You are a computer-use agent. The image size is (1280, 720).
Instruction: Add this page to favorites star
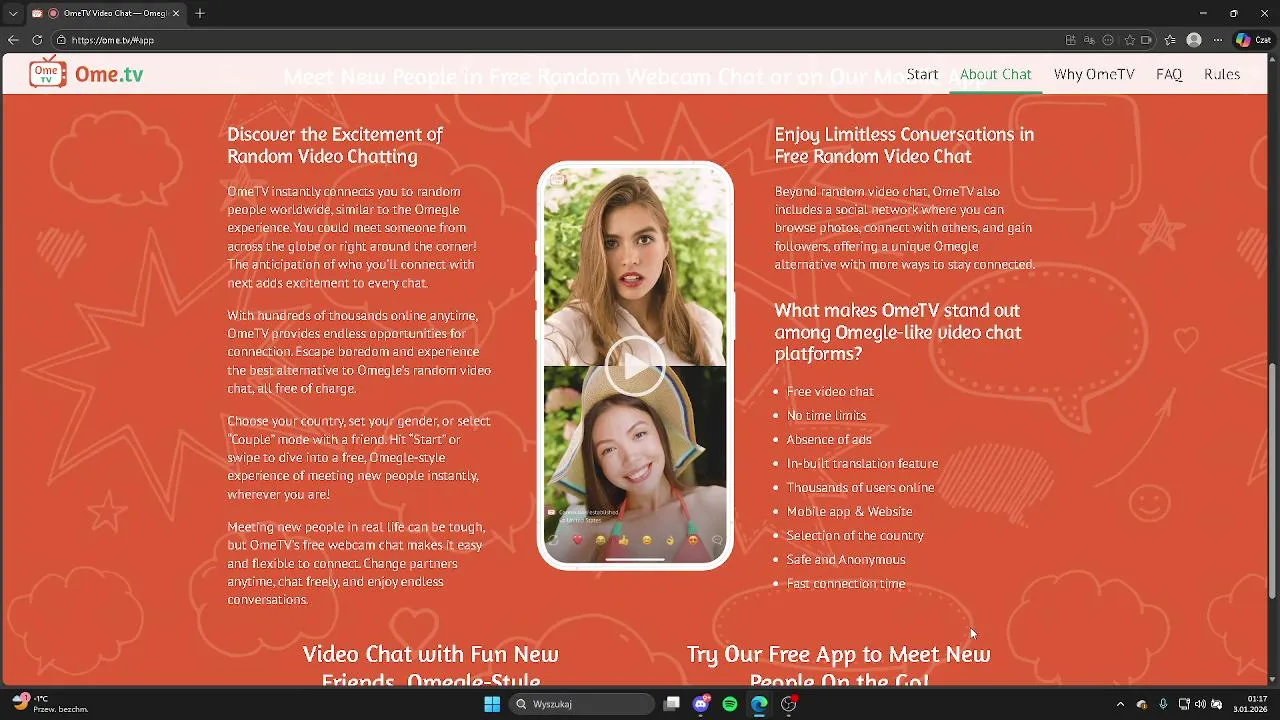click(1130, 40)
